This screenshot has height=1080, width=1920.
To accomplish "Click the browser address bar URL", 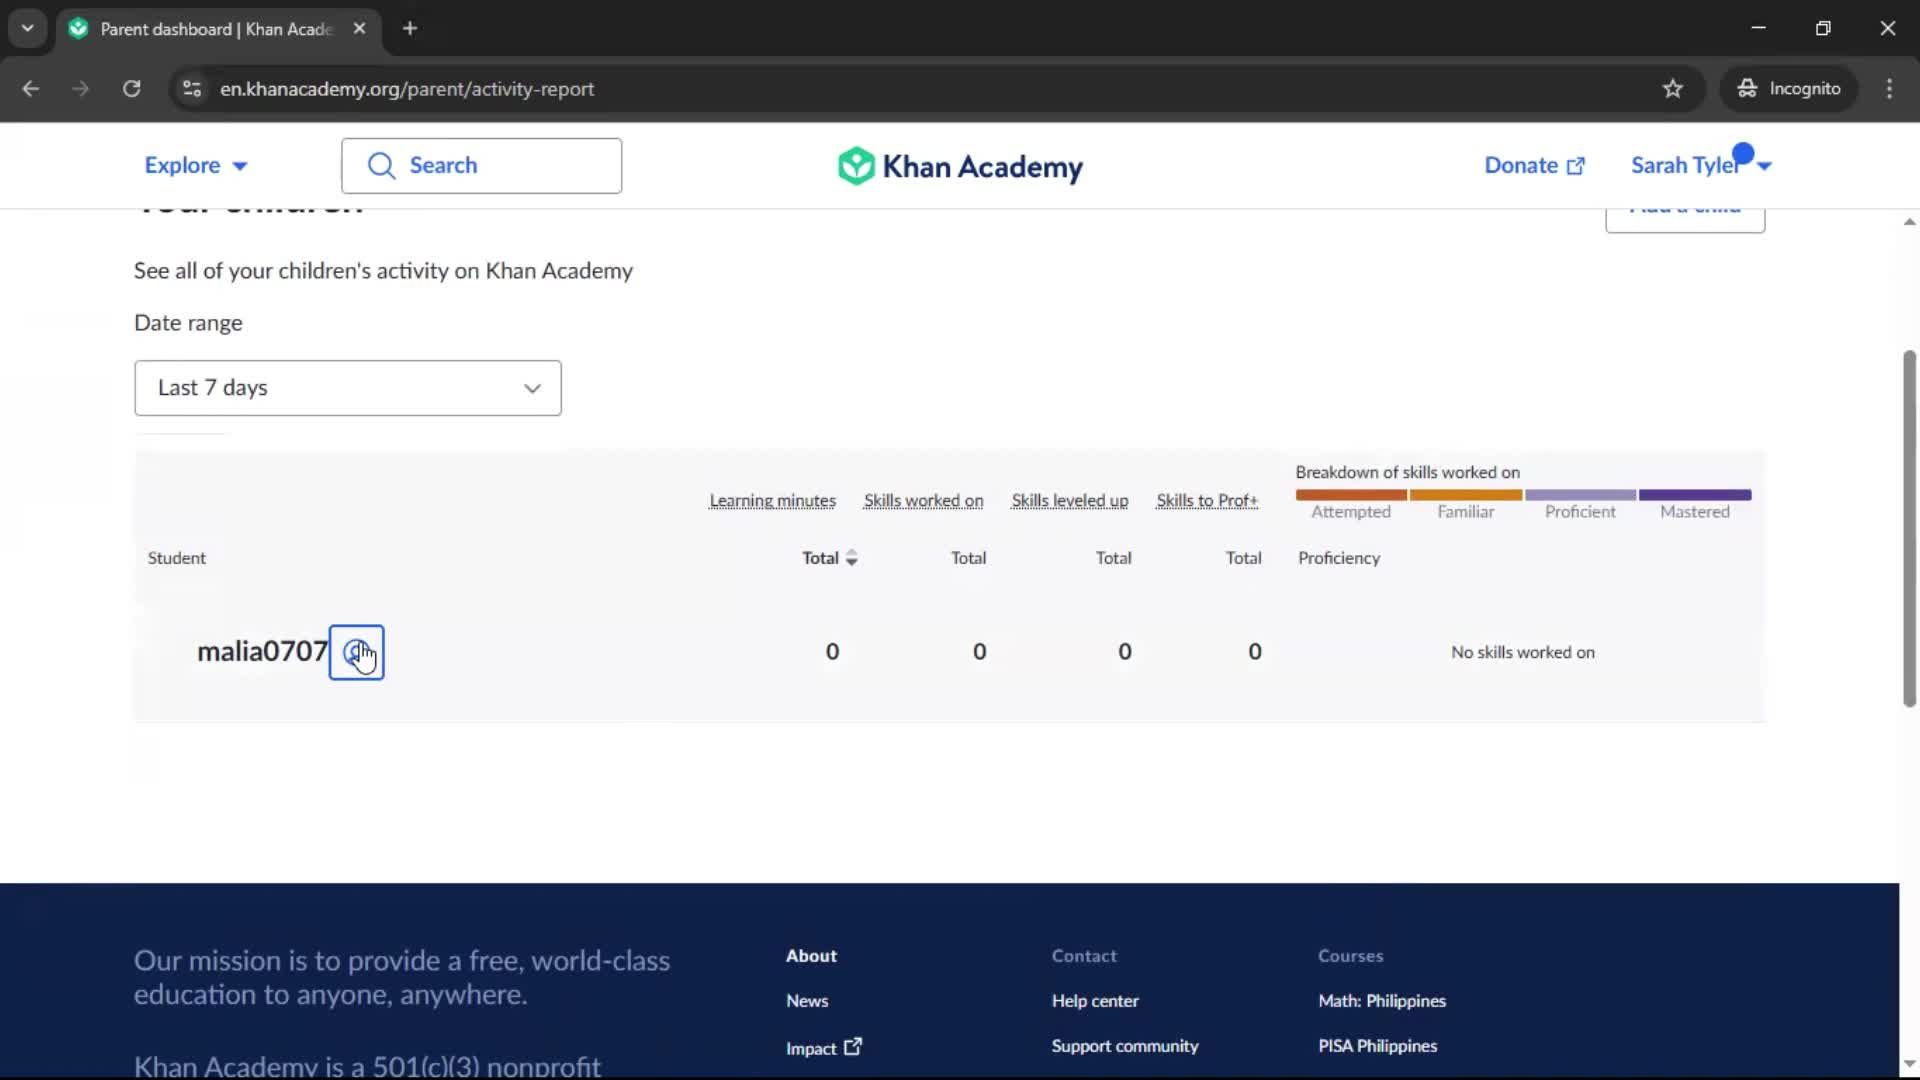I will coord(407,89).
